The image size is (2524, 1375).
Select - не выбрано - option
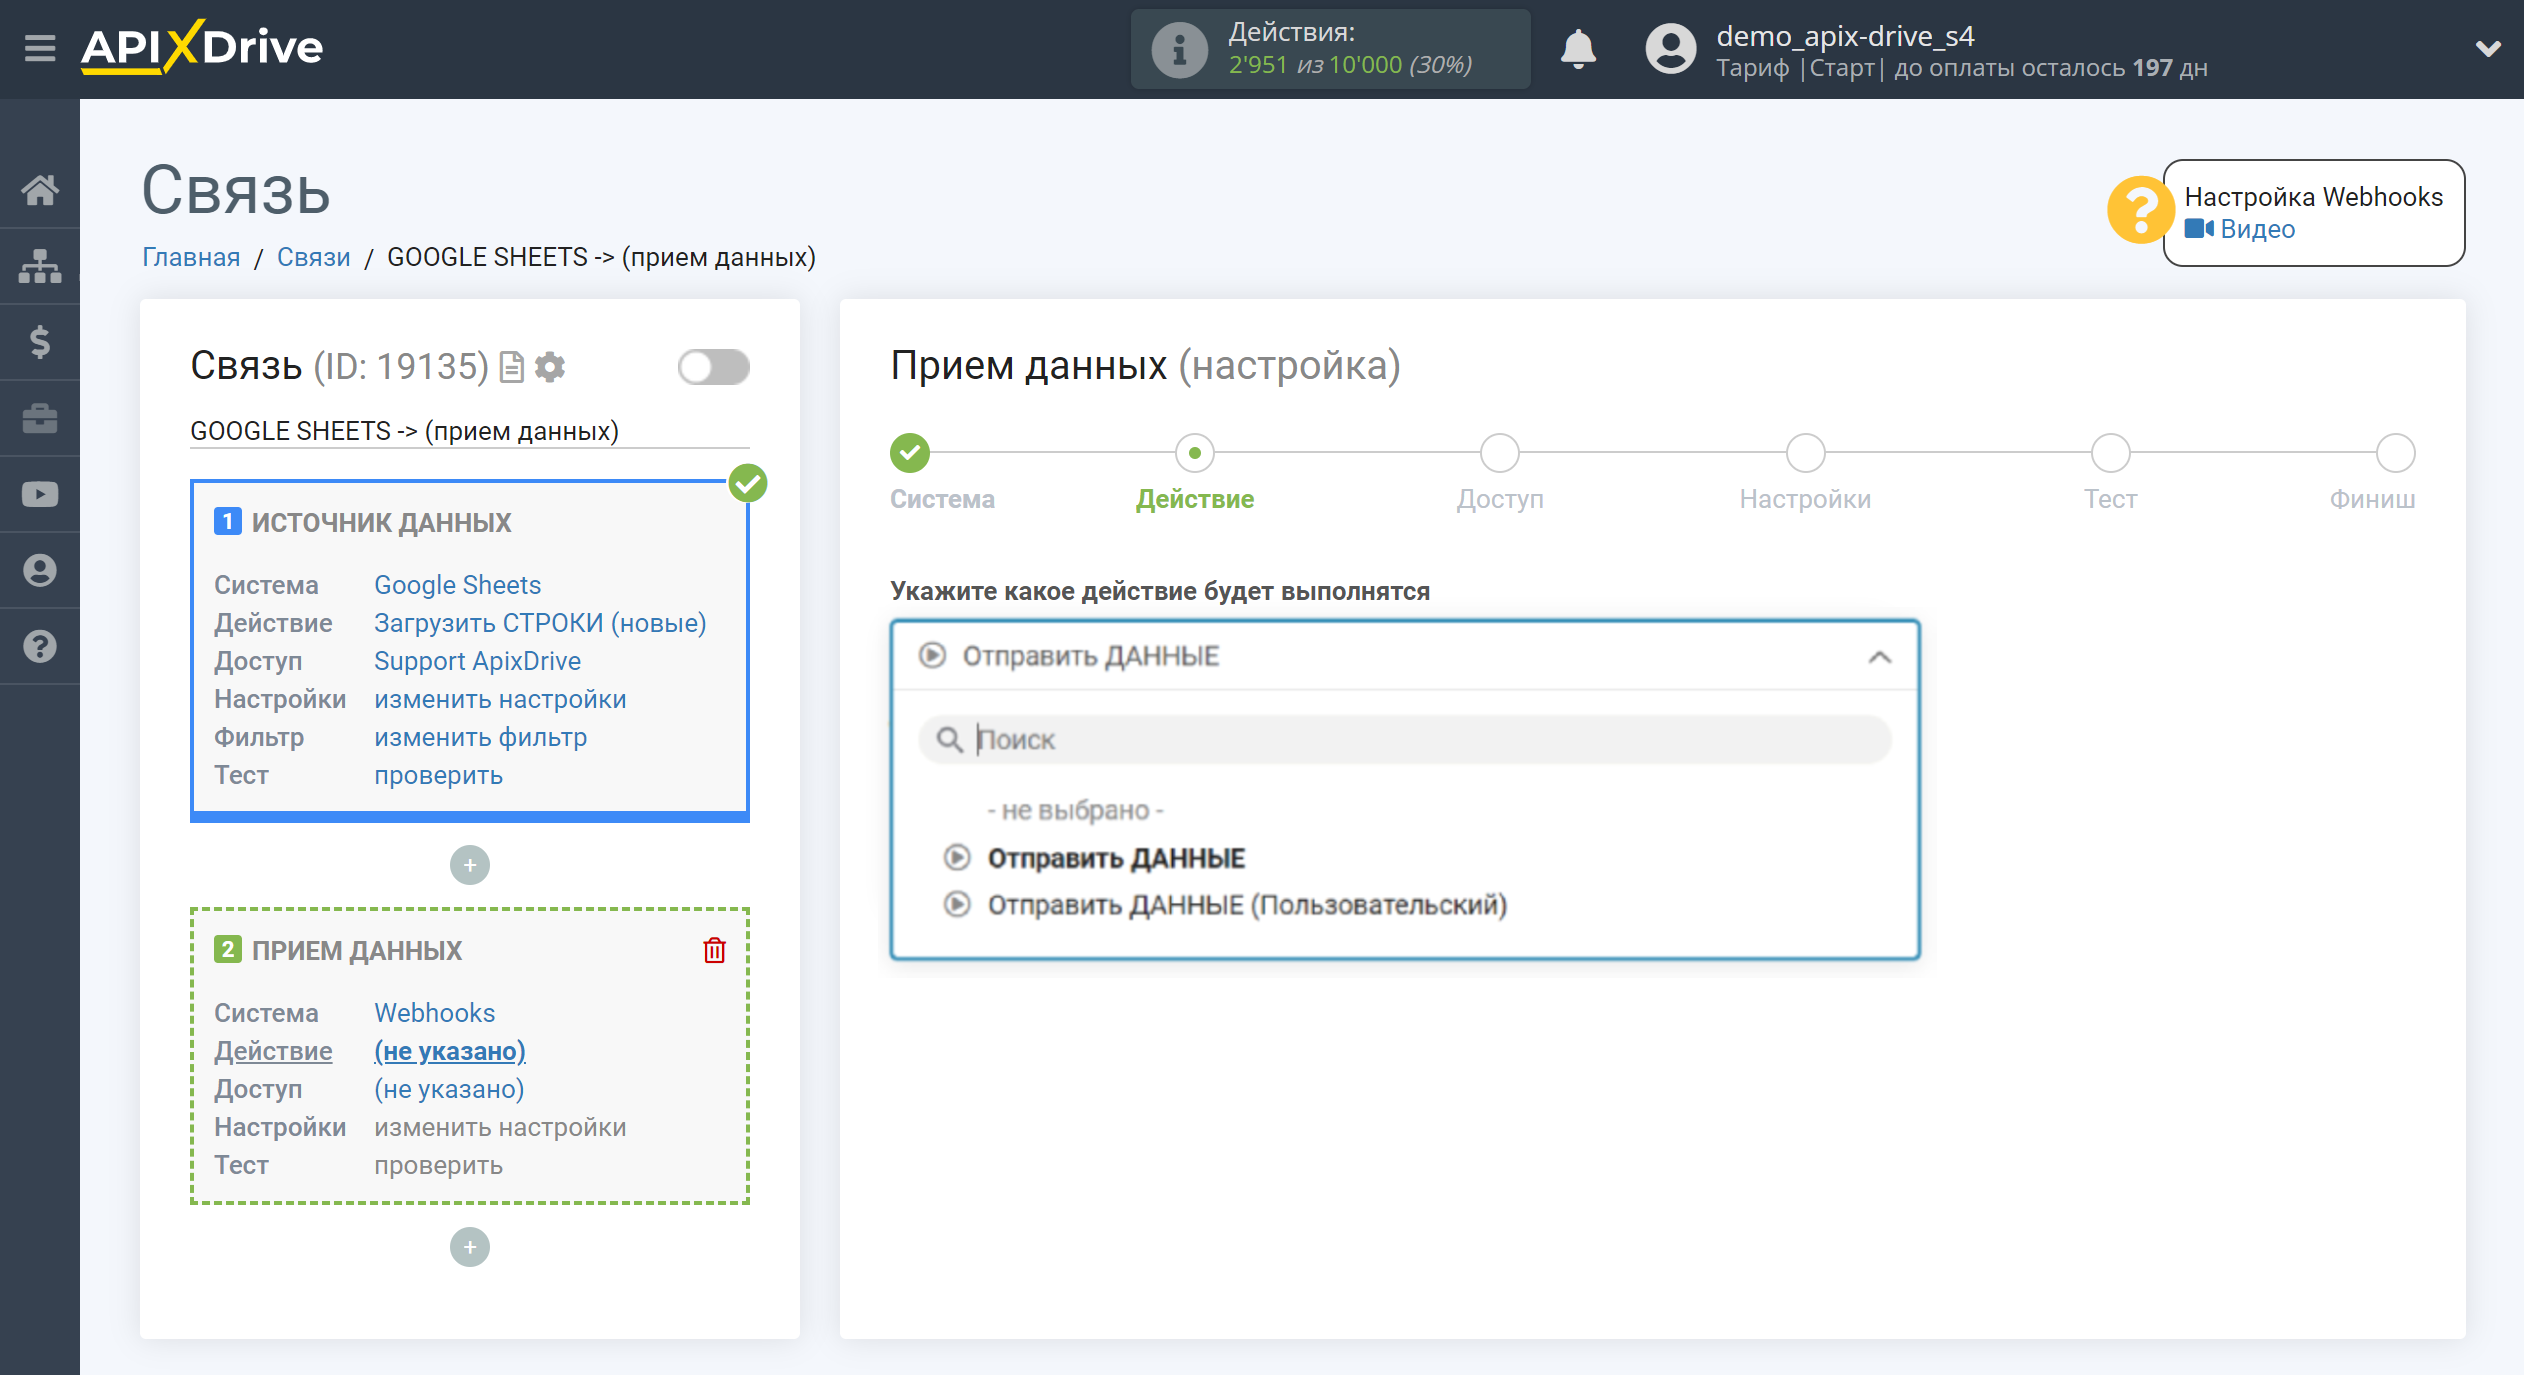1075,810
